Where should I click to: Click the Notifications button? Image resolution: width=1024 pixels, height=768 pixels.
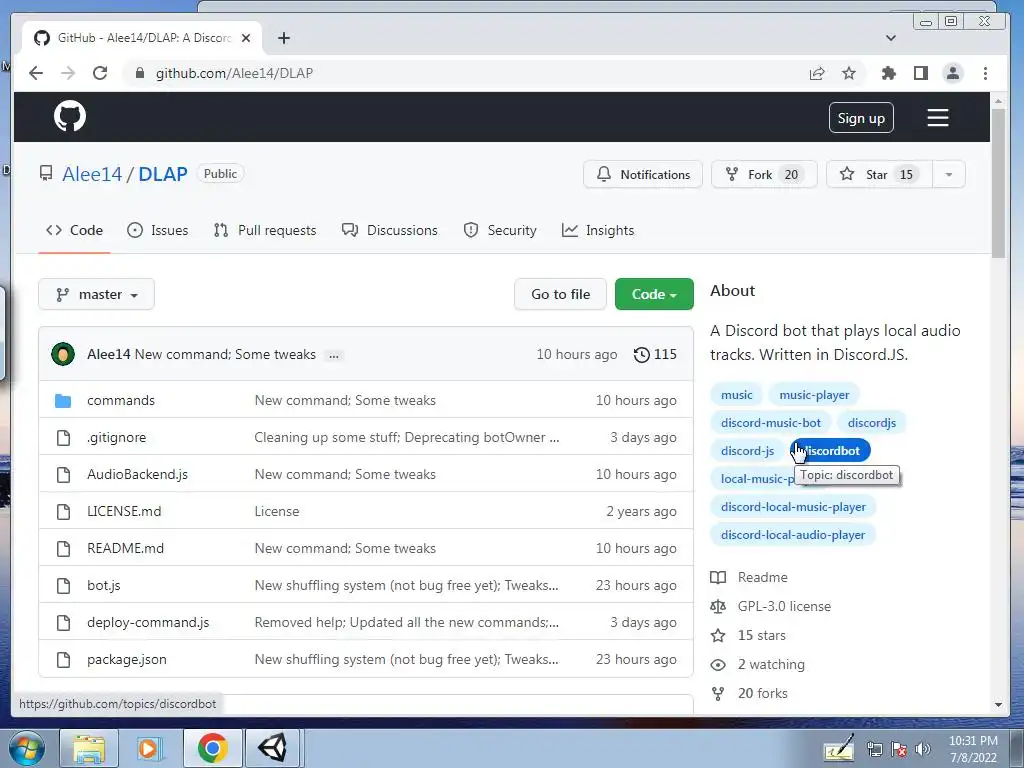643,174
